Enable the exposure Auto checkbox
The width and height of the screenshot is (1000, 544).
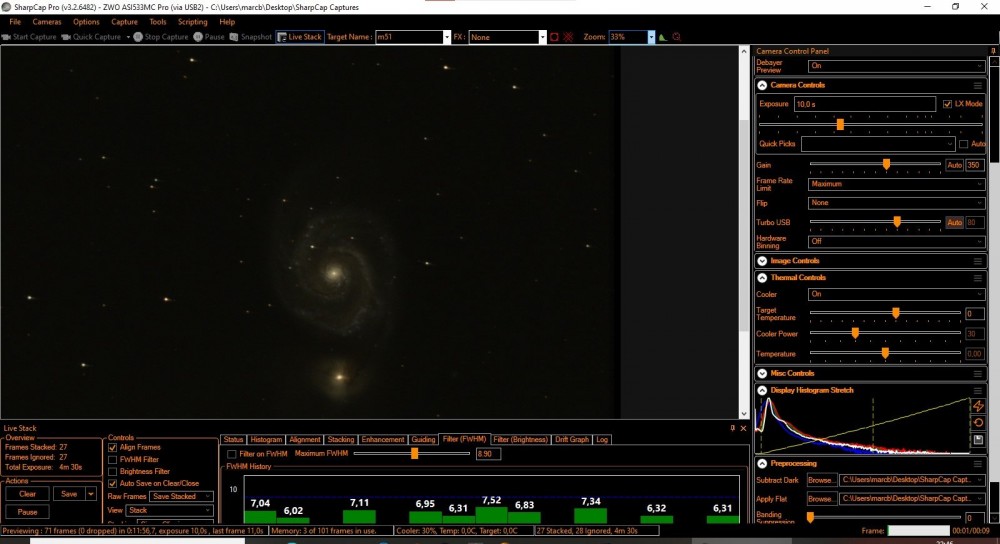pos(963,144)
